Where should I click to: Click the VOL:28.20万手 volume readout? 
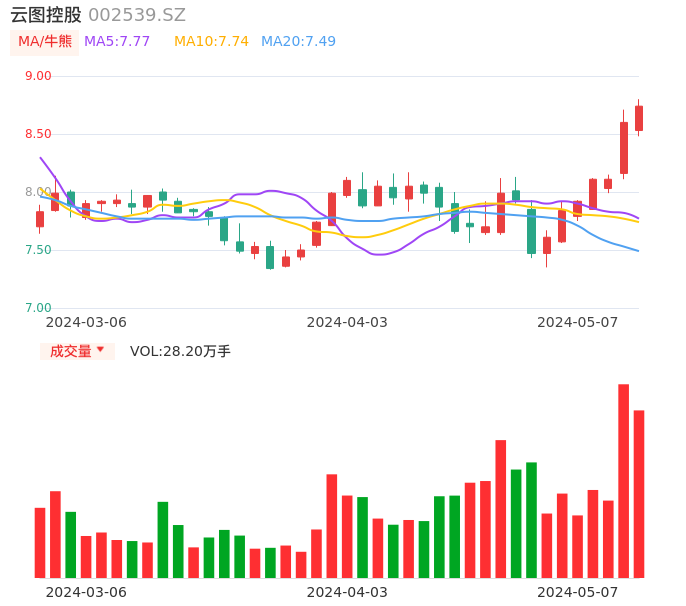(180, 351)
